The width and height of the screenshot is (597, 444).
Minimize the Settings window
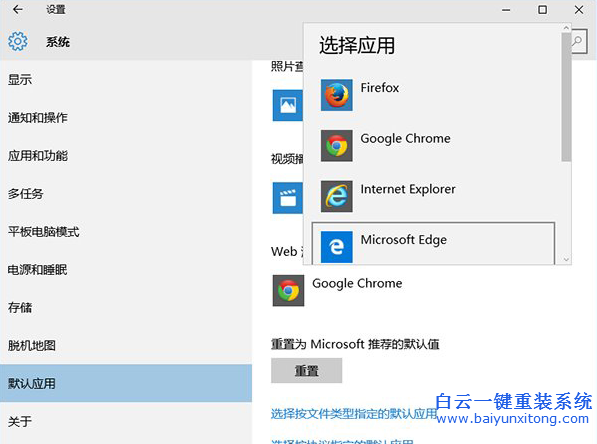(506, 10)
